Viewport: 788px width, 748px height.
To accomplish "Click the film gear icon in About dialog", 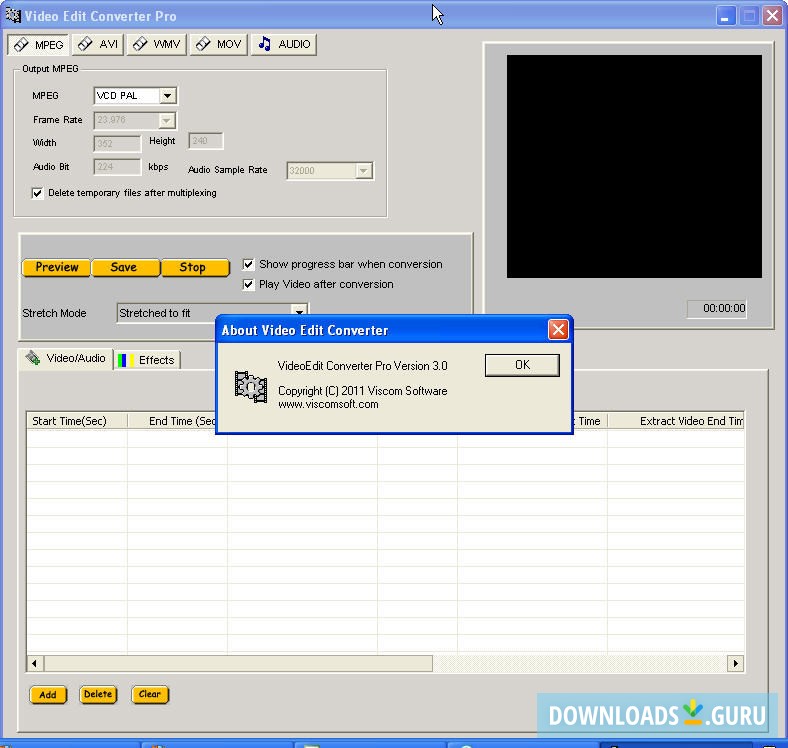I will [x=251, y=387].
